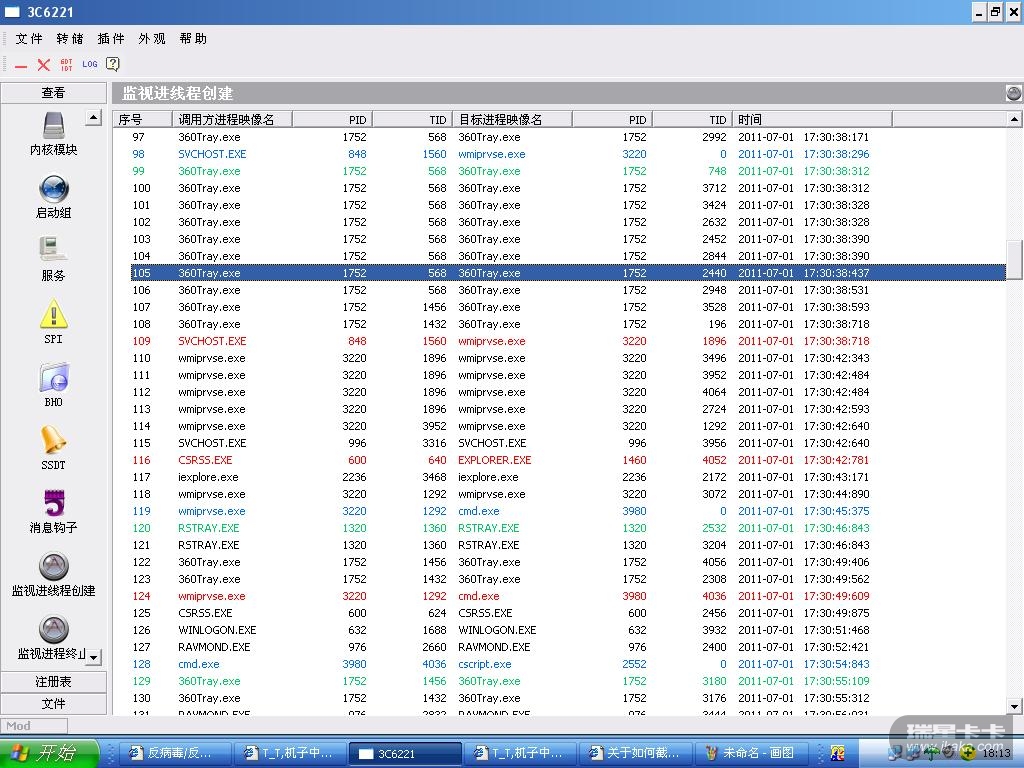The height and width of the screenshot is (768, 1024).
Task: Switch to 反病毒/反... taskbar window
Action: pyautogui.click(x=178, y=753)
